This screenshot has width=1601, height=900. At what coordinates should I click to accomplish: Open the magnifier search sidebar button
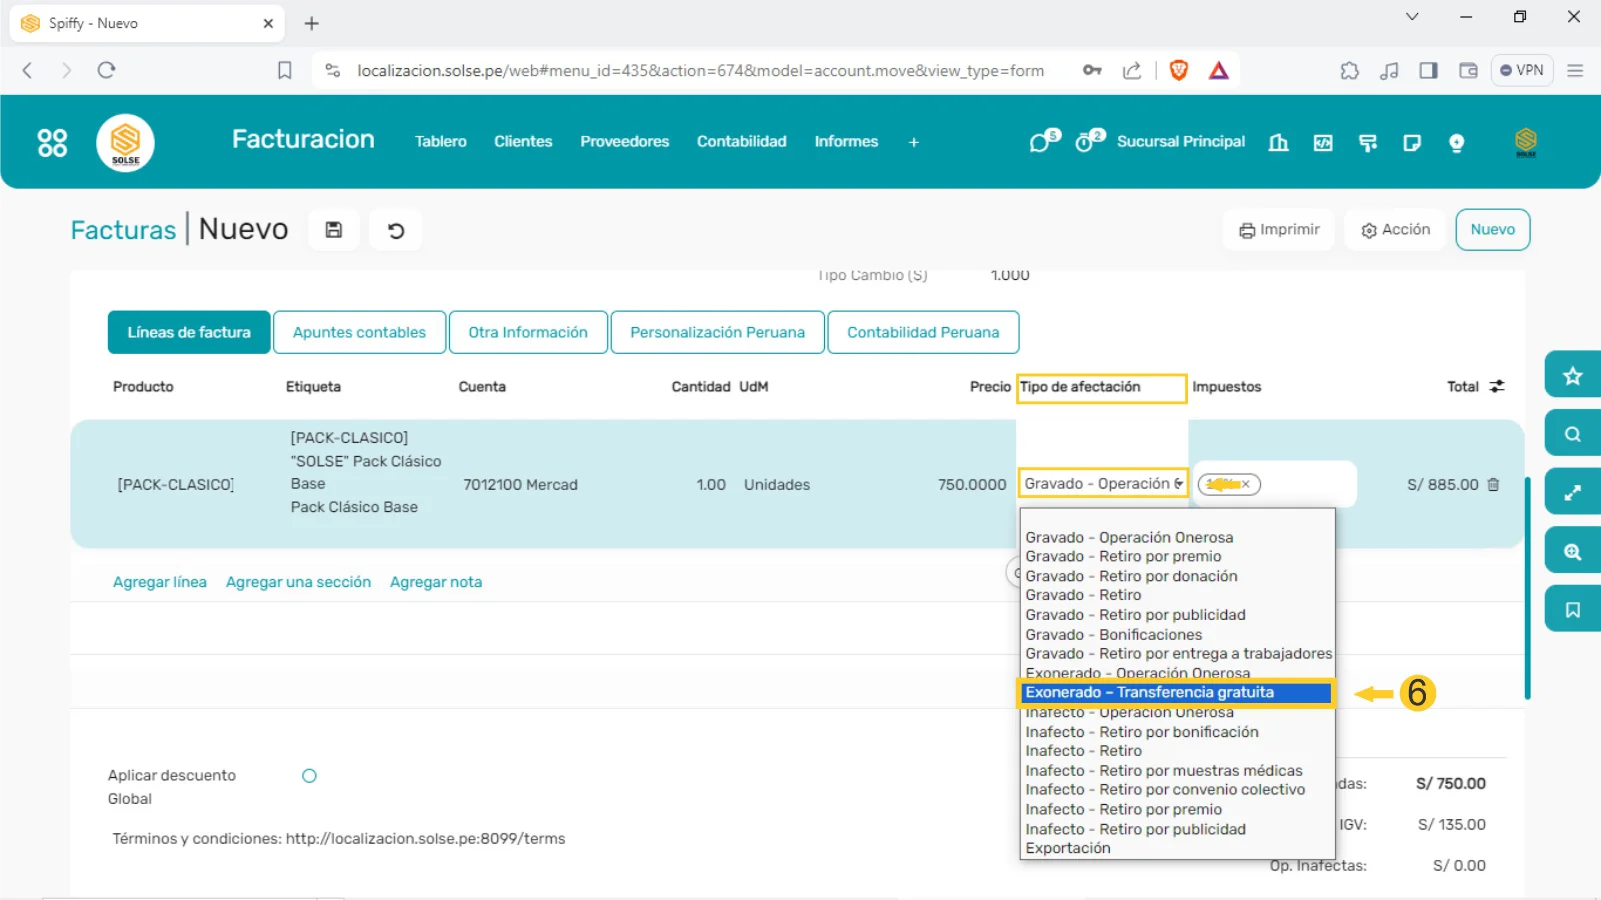tap(1572, 434)
